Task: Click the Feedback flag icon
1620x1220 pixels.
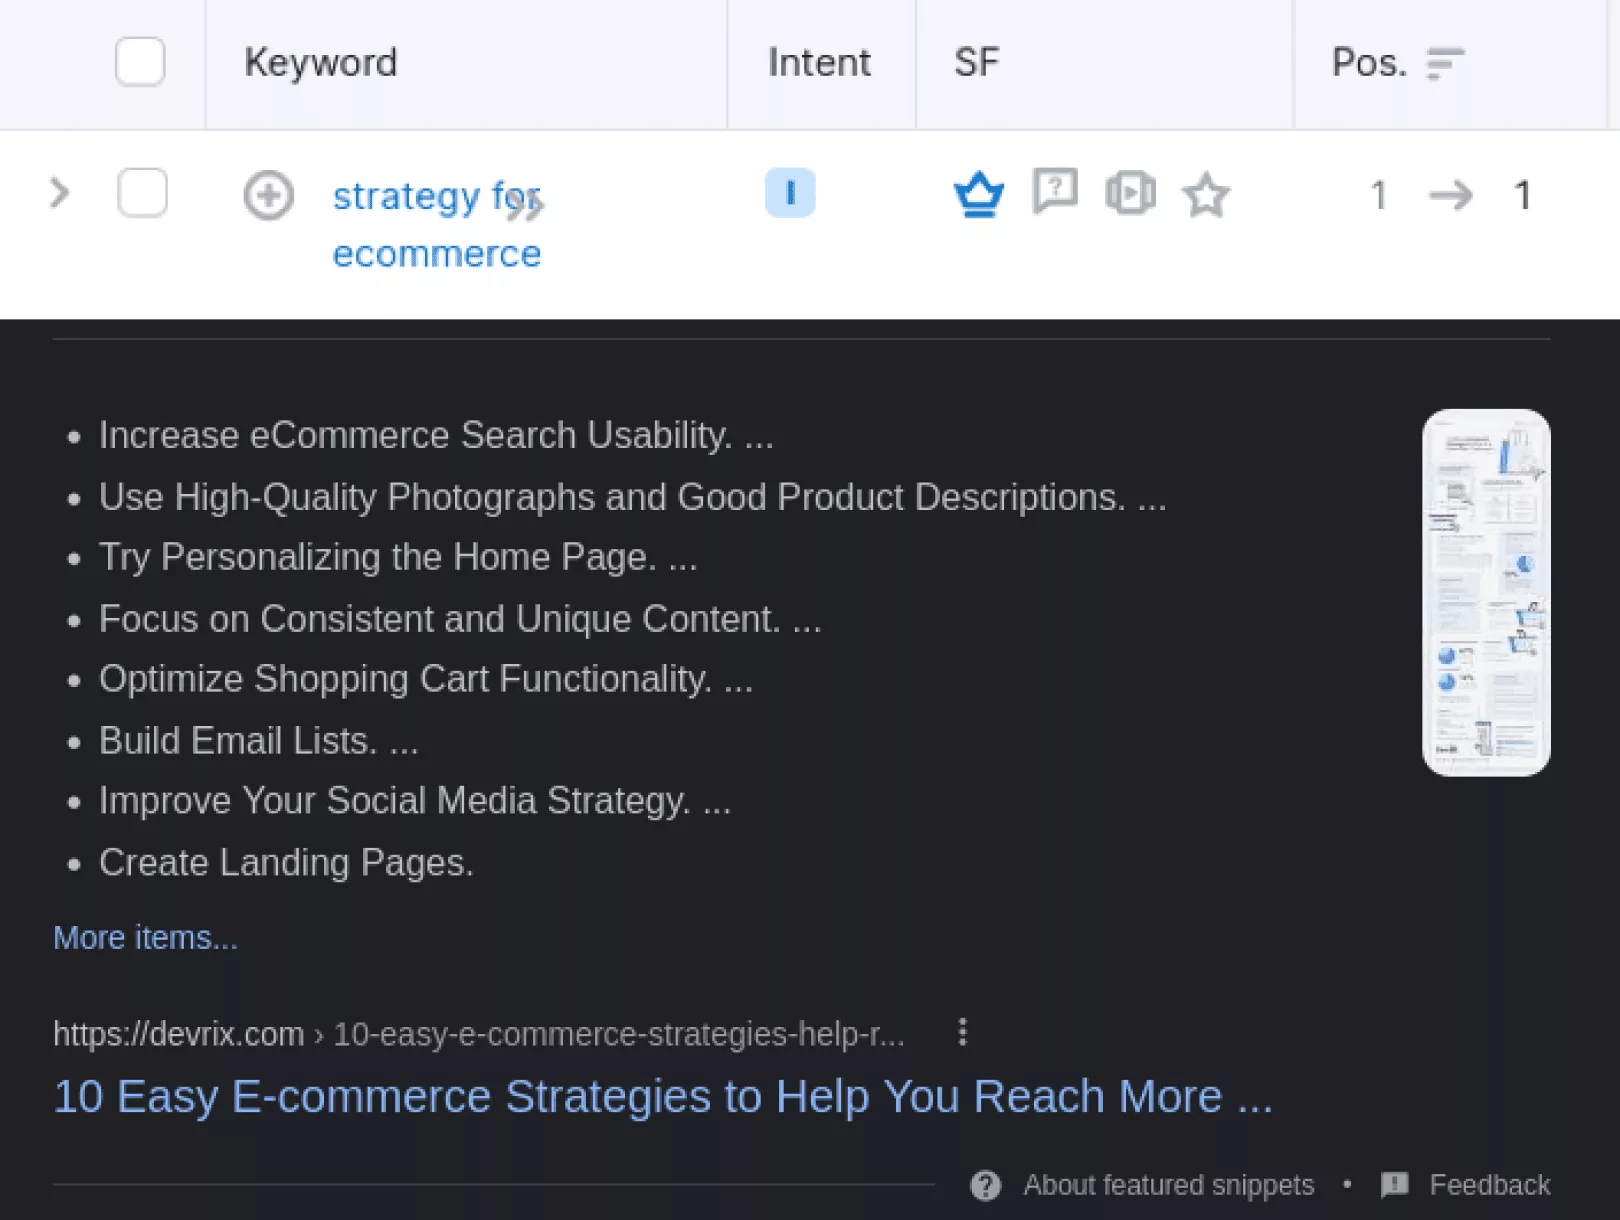Action: pos(1394,1185)
